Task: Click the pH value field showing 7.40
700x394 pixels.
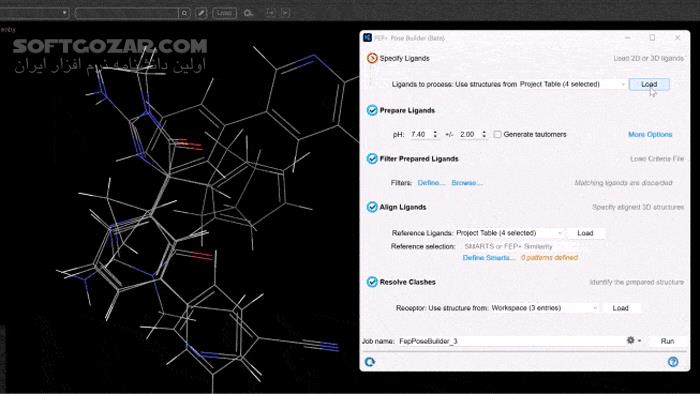Action: pos(420,134)
